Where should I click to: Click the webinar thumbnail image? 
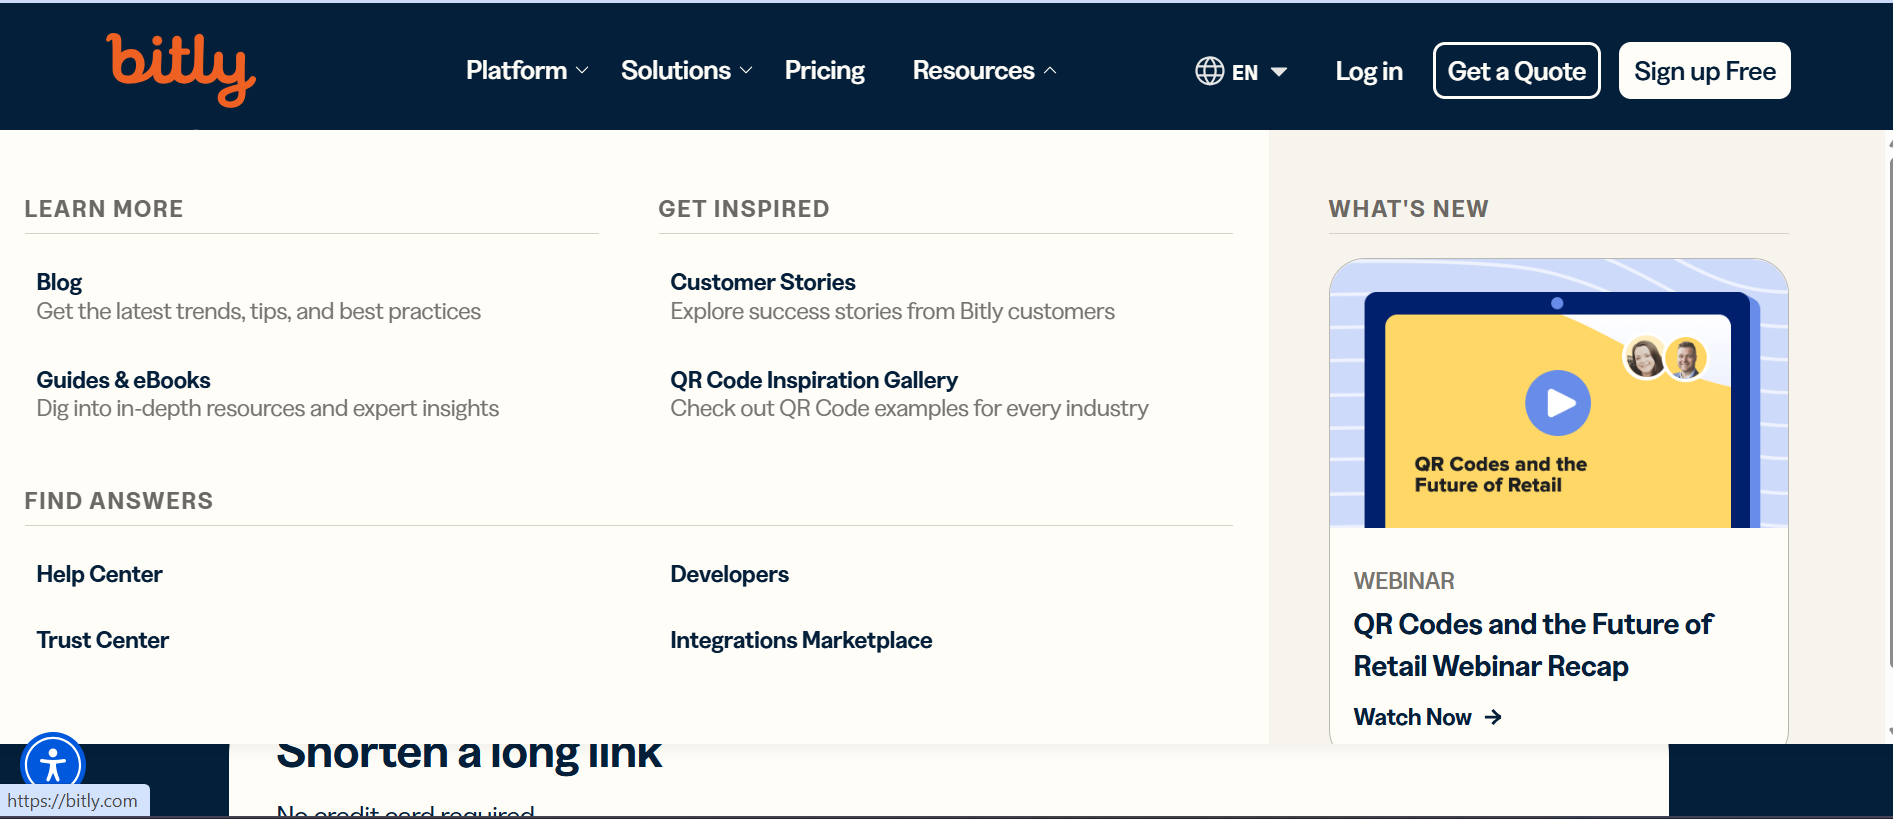coord(1558,393)
